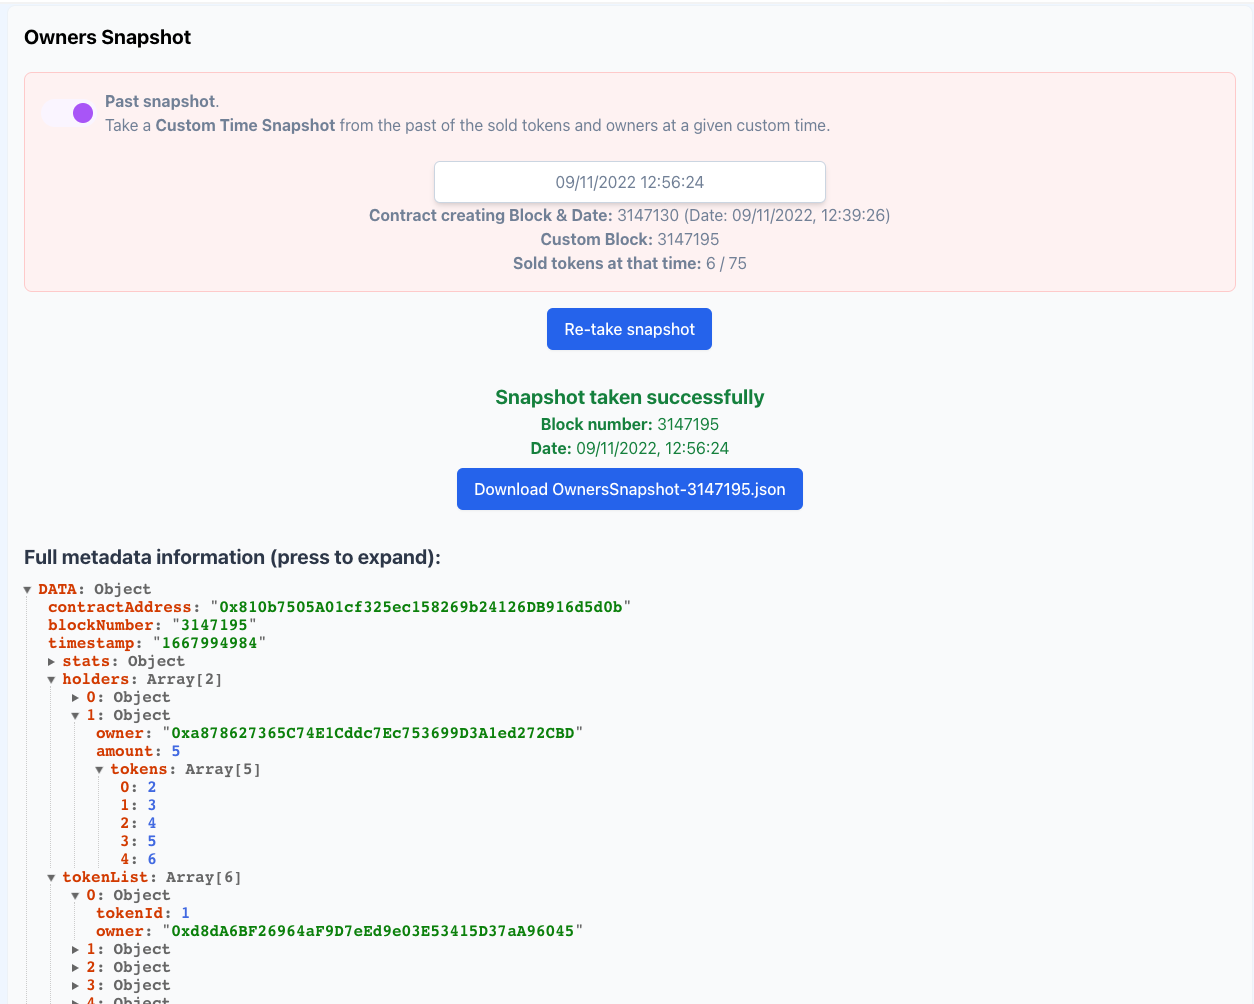Screen dimensions: 1254x1004
Task: Click the Snapshot taken successfully heading
Action: (629, 397)
